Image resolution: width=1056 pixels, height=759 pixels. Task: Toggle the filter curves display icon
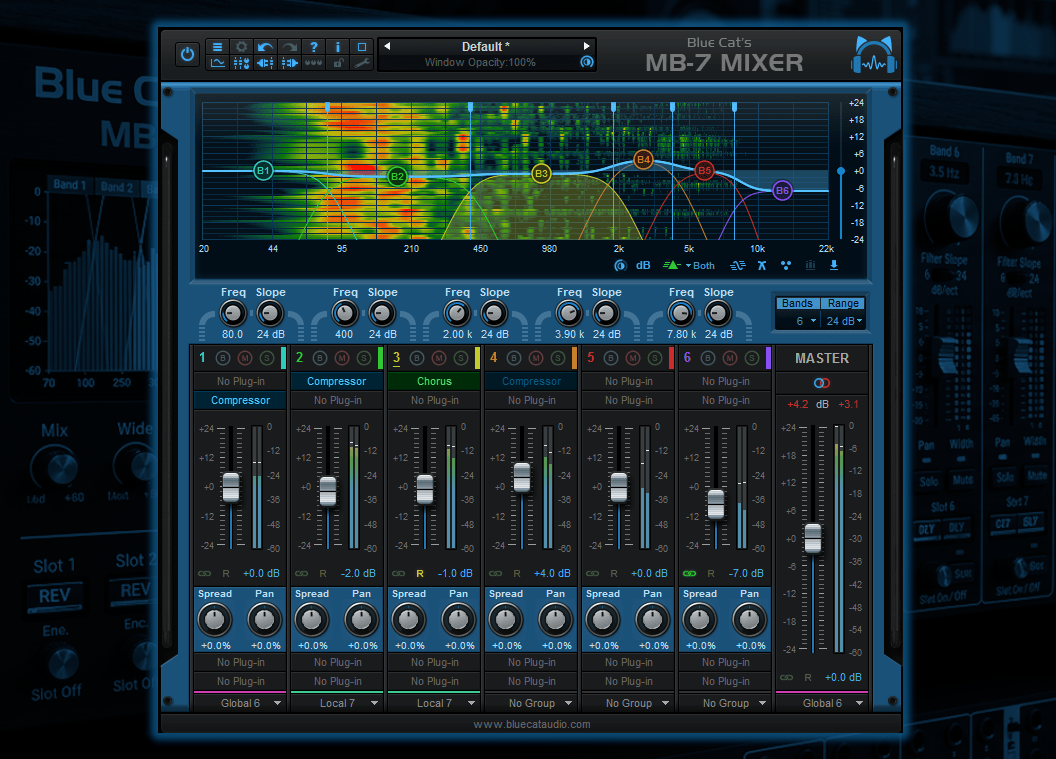tap(737, 265)
